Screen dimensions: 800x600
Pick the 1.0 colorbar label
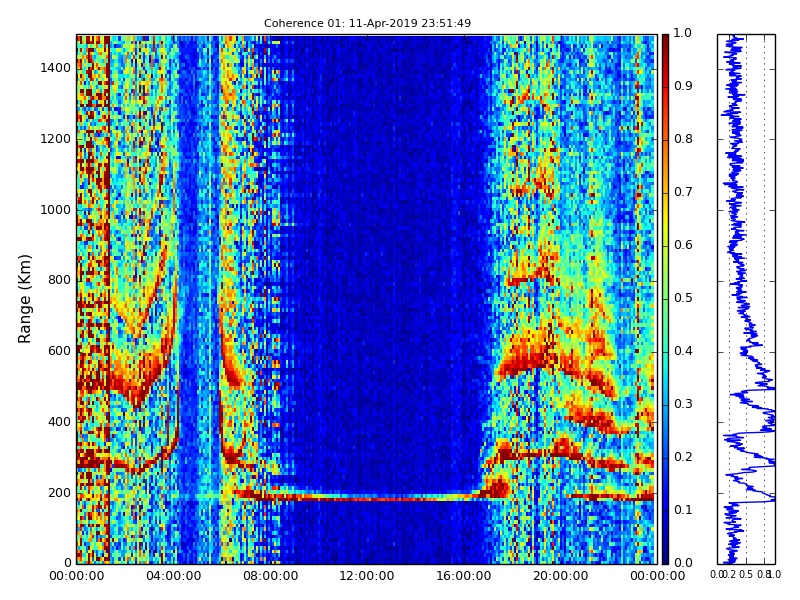[x=683, y=33]
